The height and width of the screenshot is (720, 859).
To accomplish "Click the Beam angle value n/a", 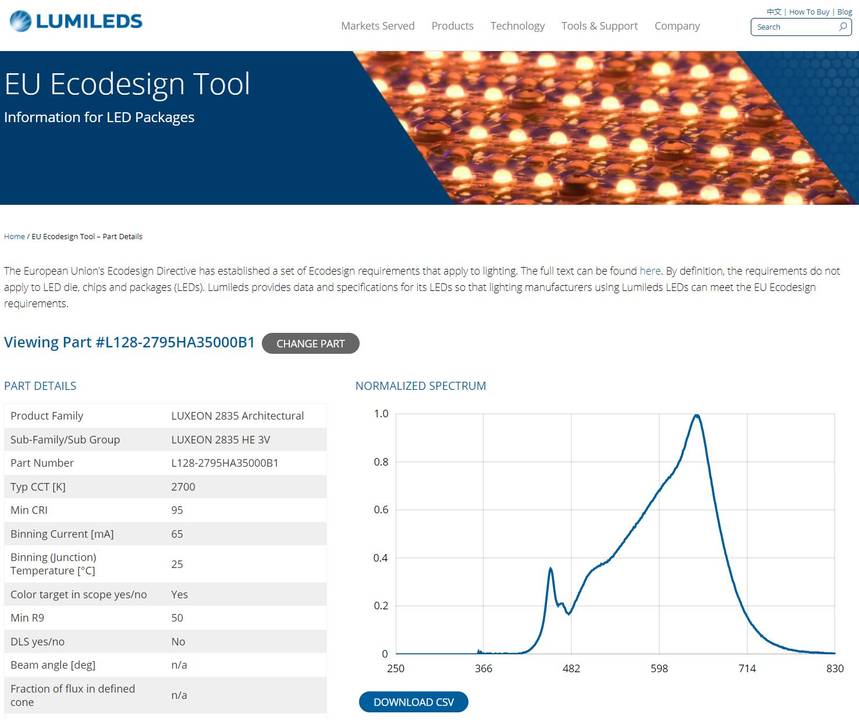I will pos(179,665).
